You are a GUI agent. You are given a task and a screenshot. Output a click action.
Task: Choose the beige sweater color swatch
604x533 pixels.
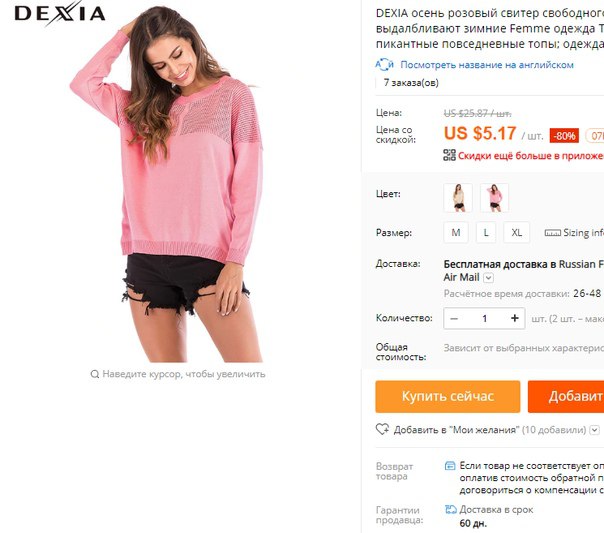(x=458, y=198)
